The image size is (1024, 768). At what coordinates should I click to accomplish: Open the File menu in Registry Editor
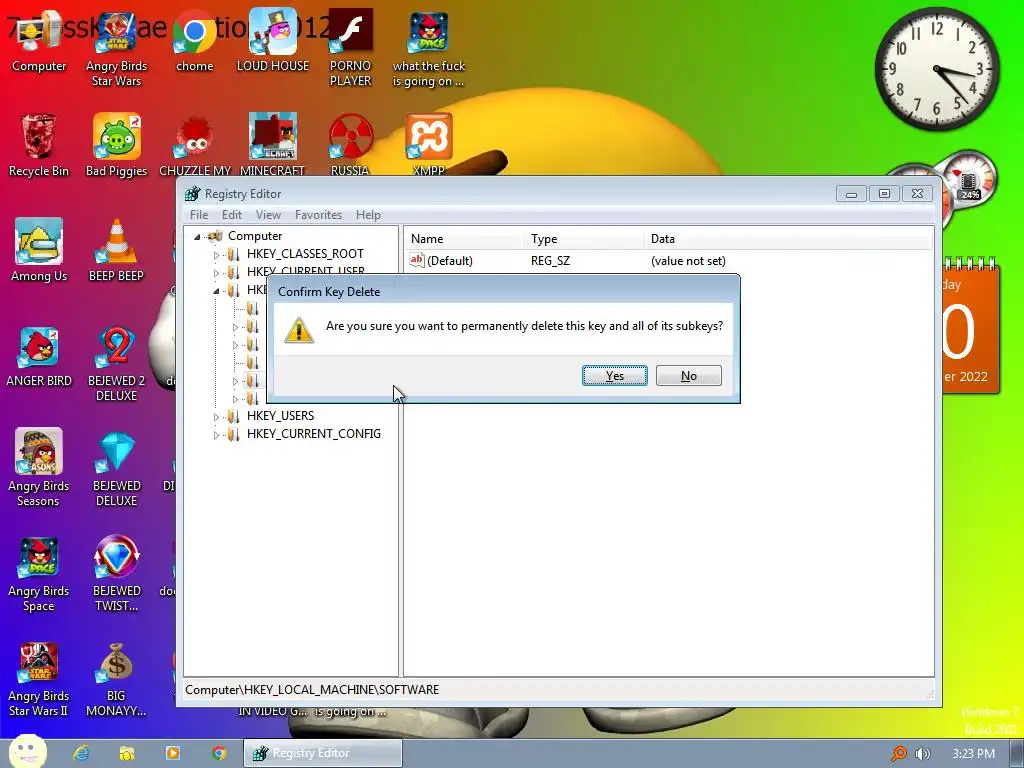coord(199,215)
